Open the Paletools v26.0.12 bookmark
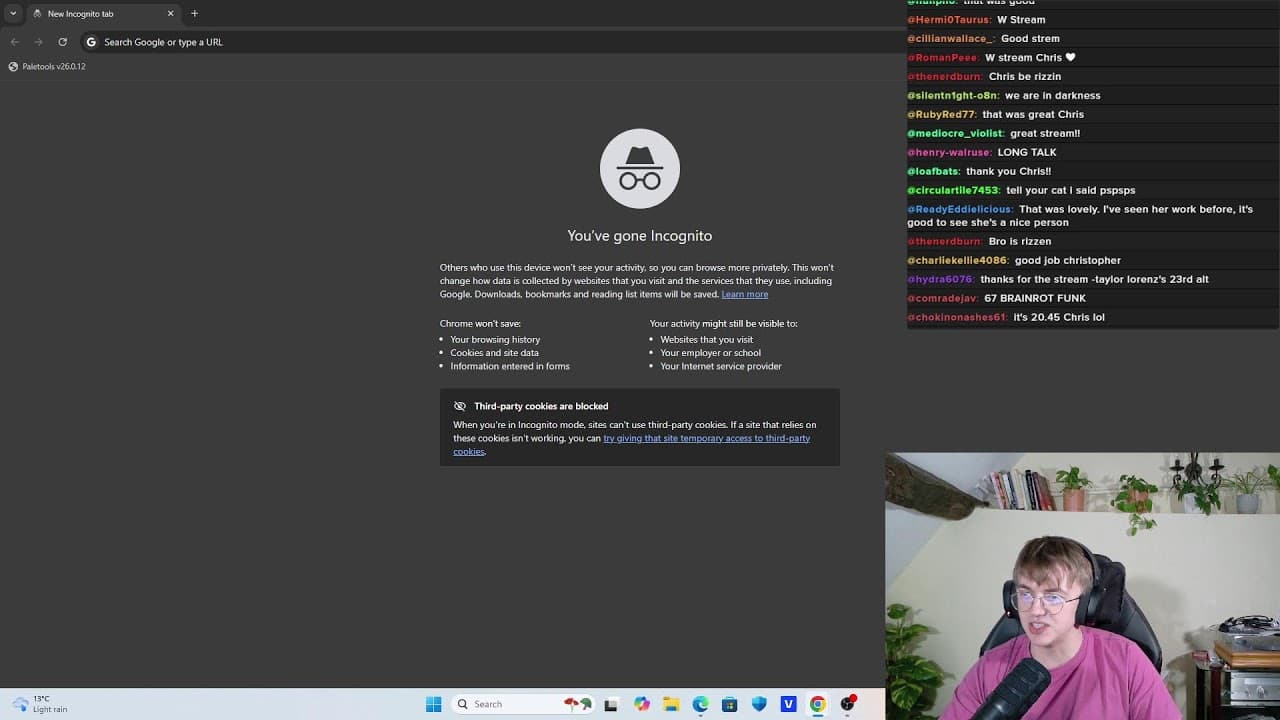Screen dimensions: 1280x720 [47, 66]
